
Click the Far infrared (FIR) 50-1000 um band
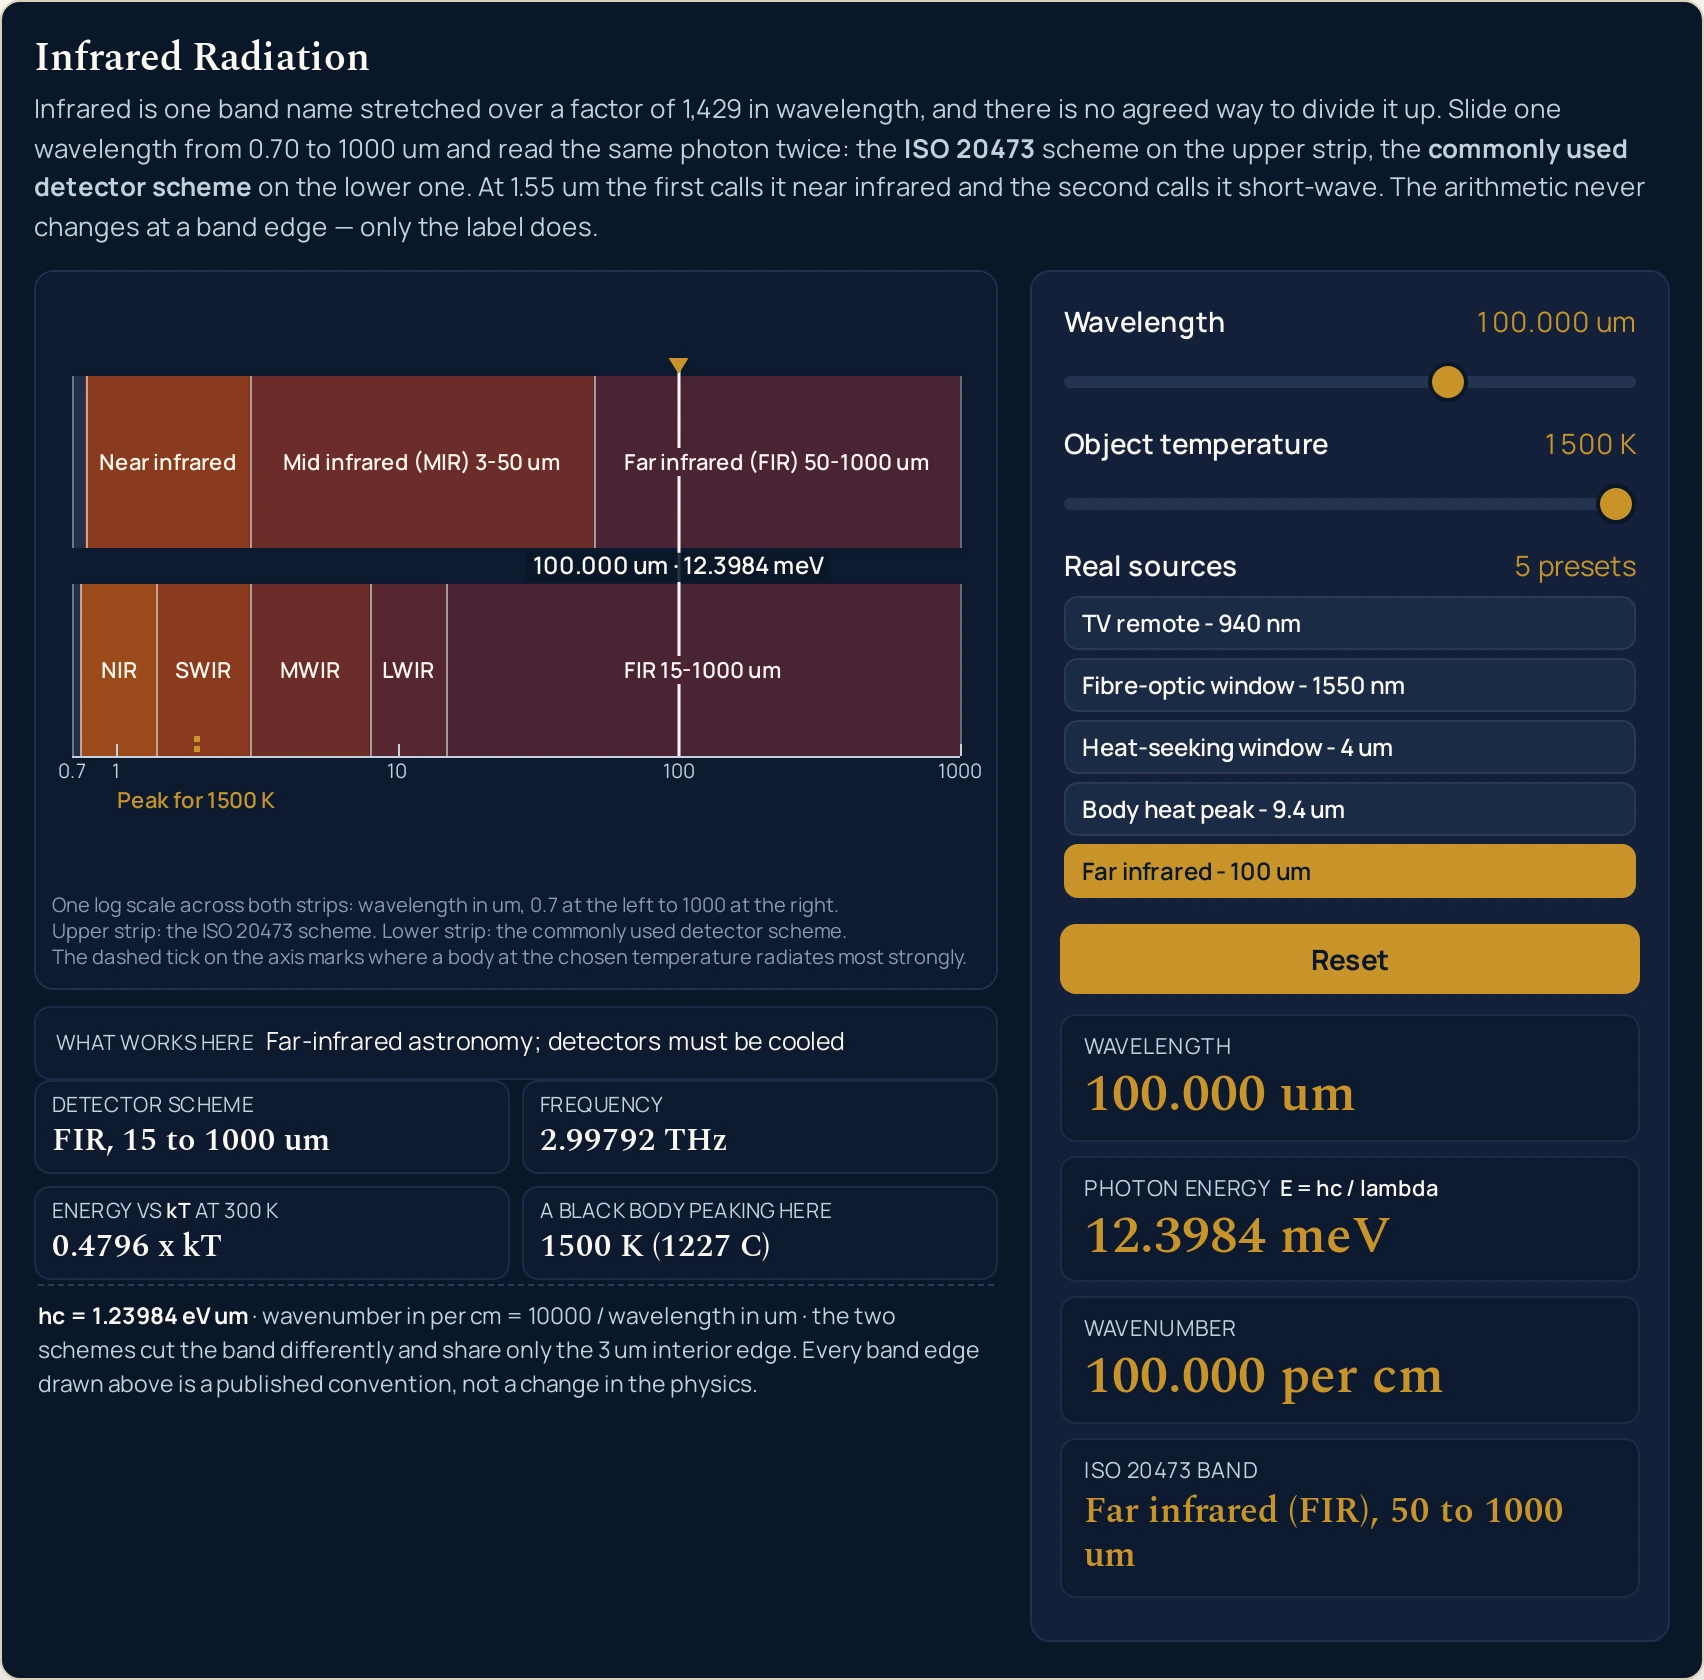[x=778, y=462]
